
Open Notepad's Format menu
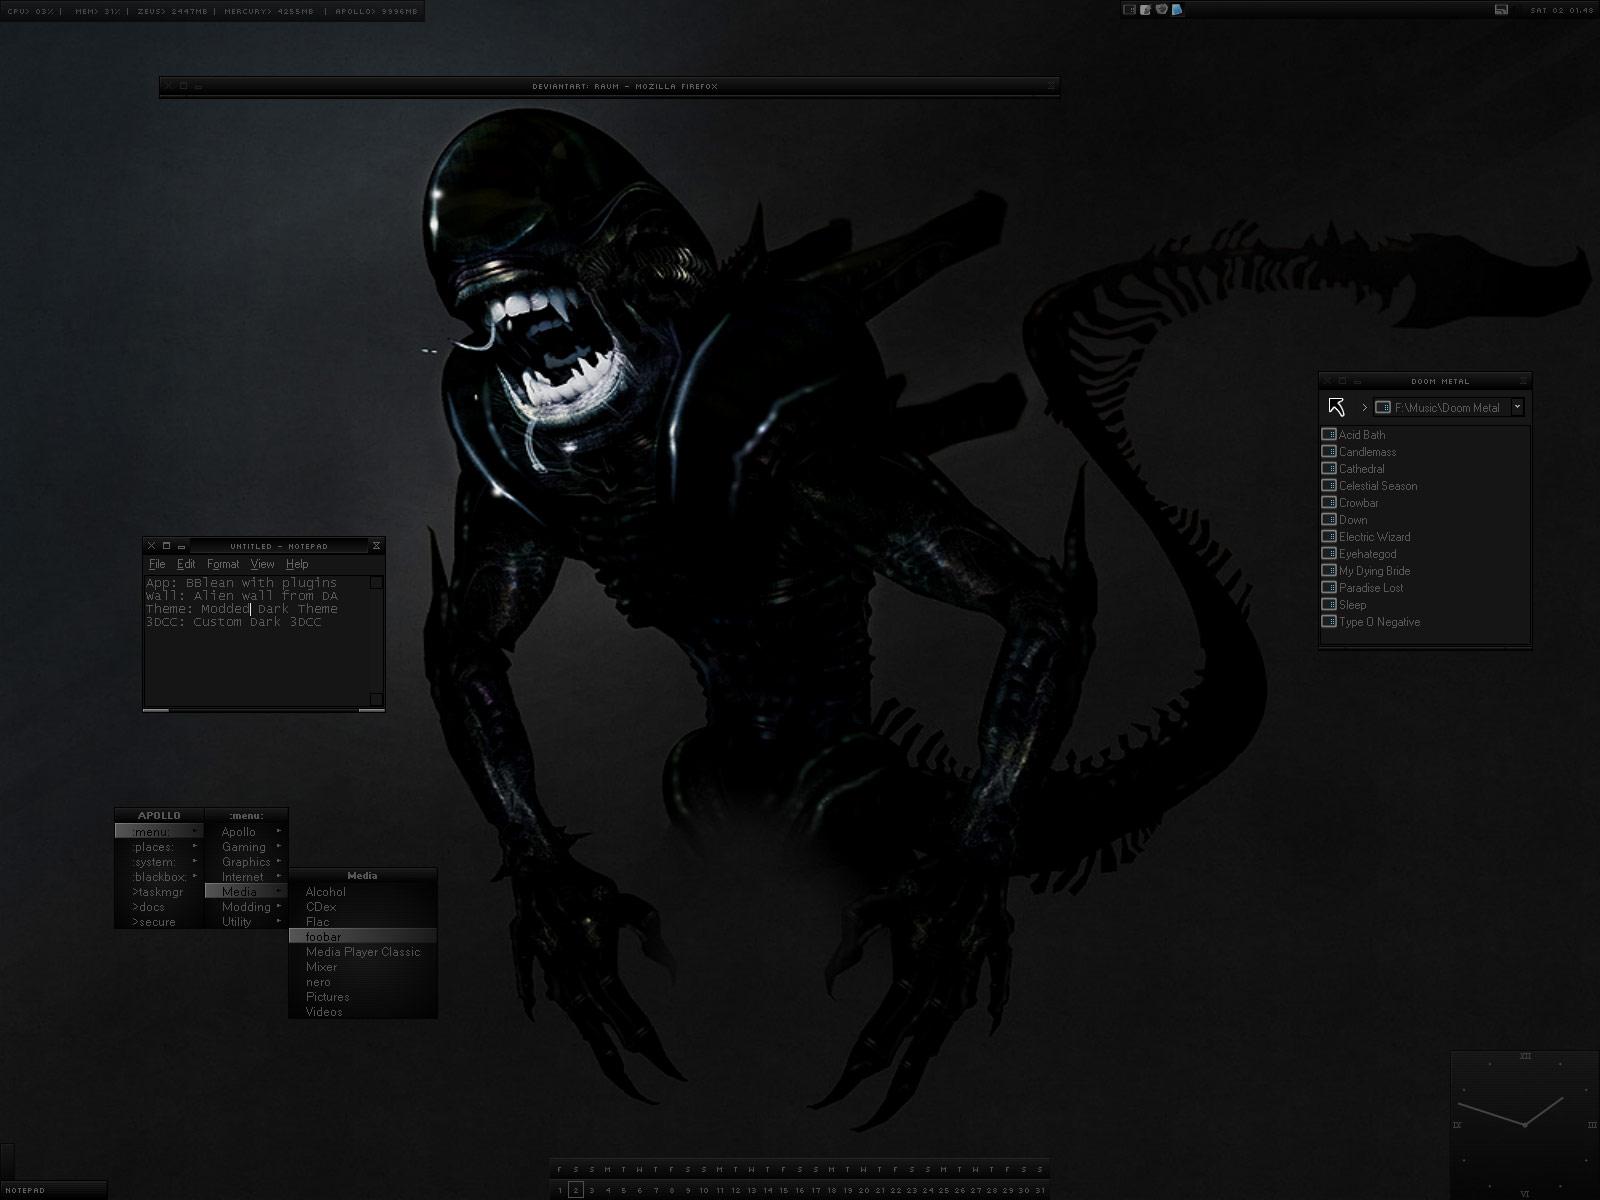tap(223, 564)
